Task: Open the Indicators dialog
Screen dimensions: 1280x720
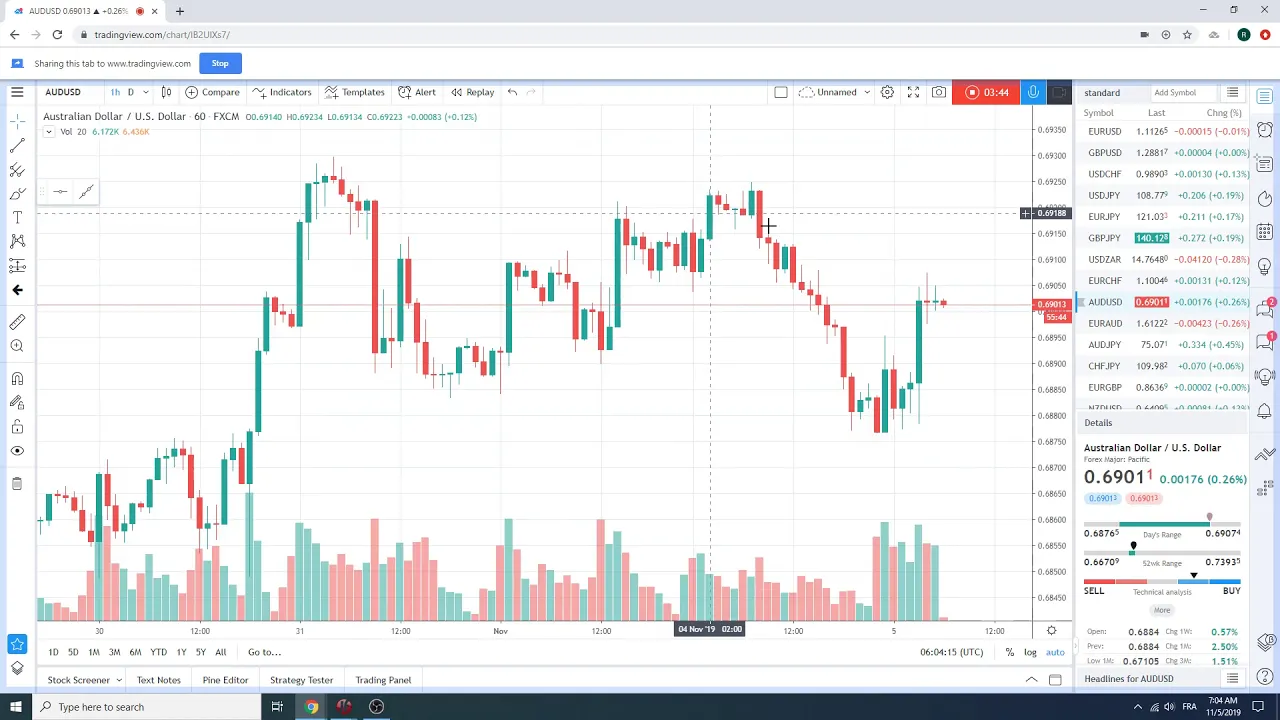Action: [282, 92]
